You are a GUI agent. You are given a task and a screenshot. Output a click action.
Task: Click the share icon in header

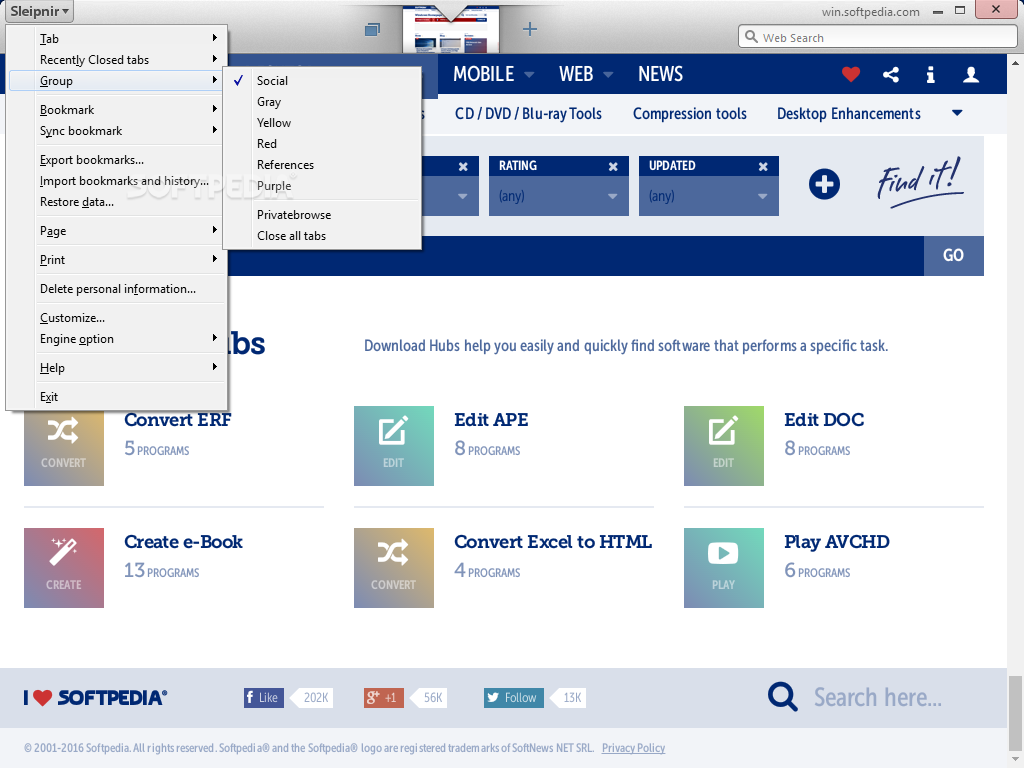(891, 74)
